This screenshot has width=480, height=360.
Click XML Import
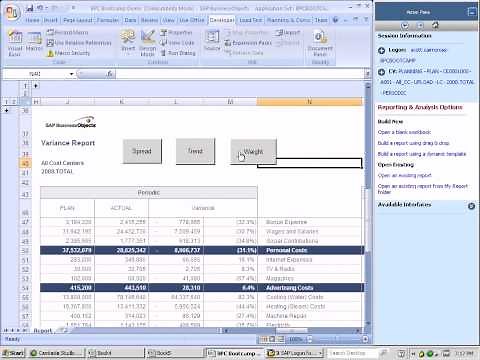pos(288,32)
